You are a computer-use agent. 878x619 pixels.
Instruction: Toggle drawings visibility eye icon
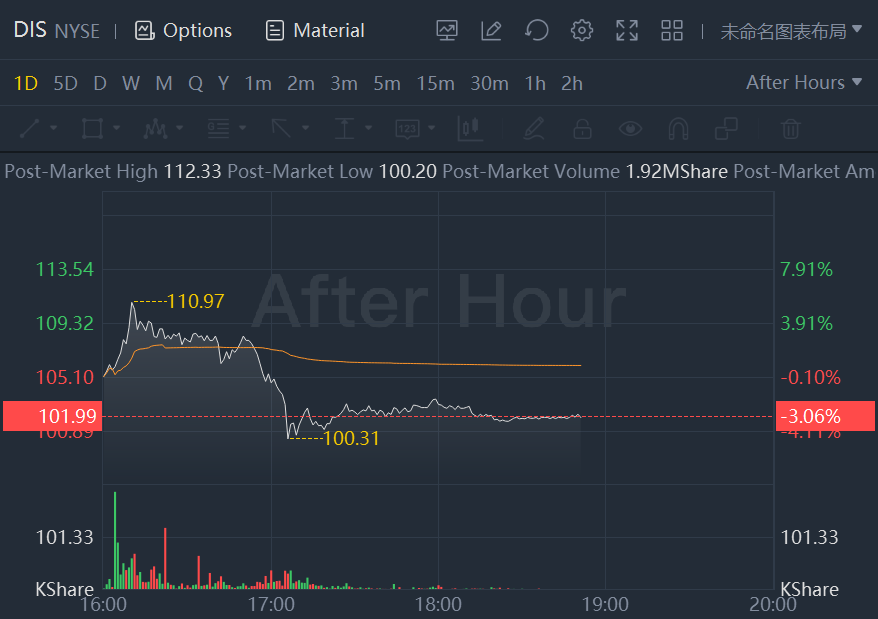(630, 128)
